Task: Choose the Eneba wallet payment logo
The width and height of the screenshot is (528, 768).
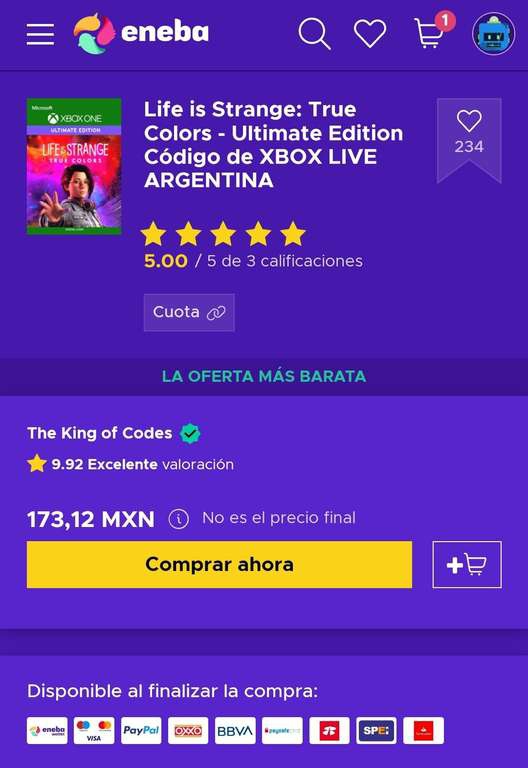Action: (x=47, y=730)
